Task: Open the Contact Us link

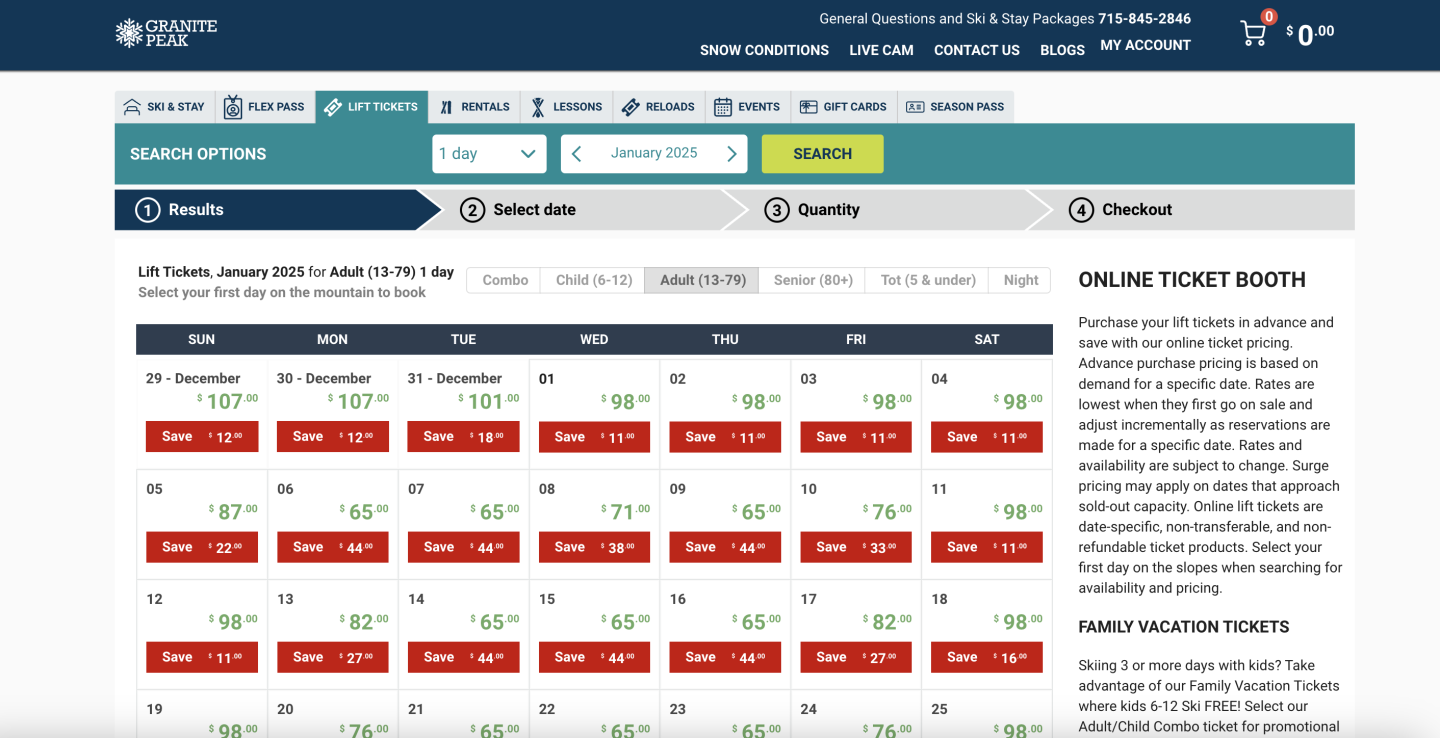Action: (977, 50)
